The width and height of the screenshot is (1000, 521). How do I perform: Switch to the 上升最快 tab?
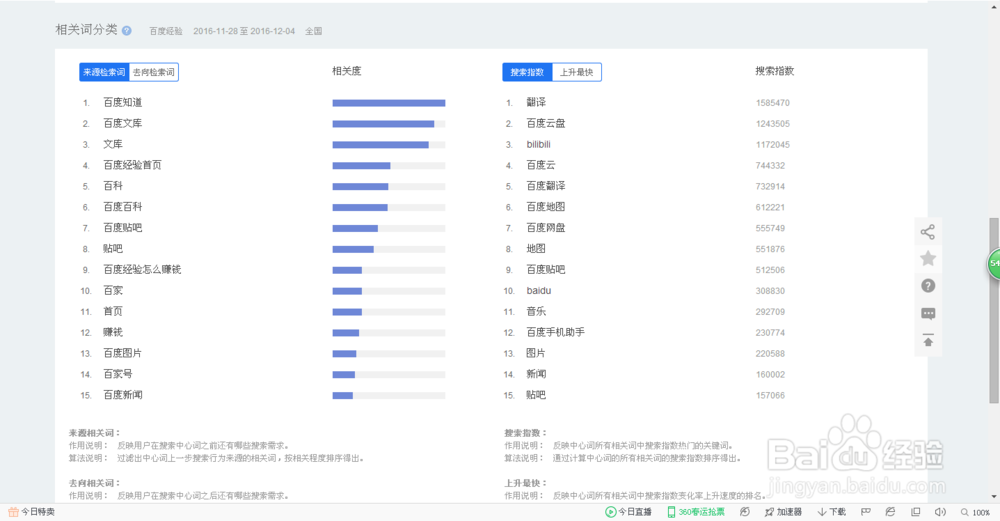tap(577, 72)
